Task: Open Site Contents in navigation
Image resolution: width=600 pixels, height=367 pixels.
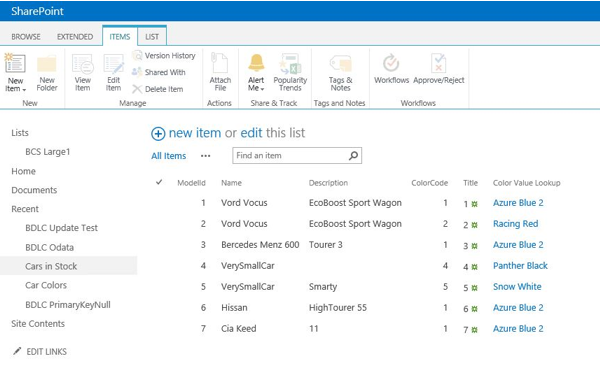Action: coord(38,324)
